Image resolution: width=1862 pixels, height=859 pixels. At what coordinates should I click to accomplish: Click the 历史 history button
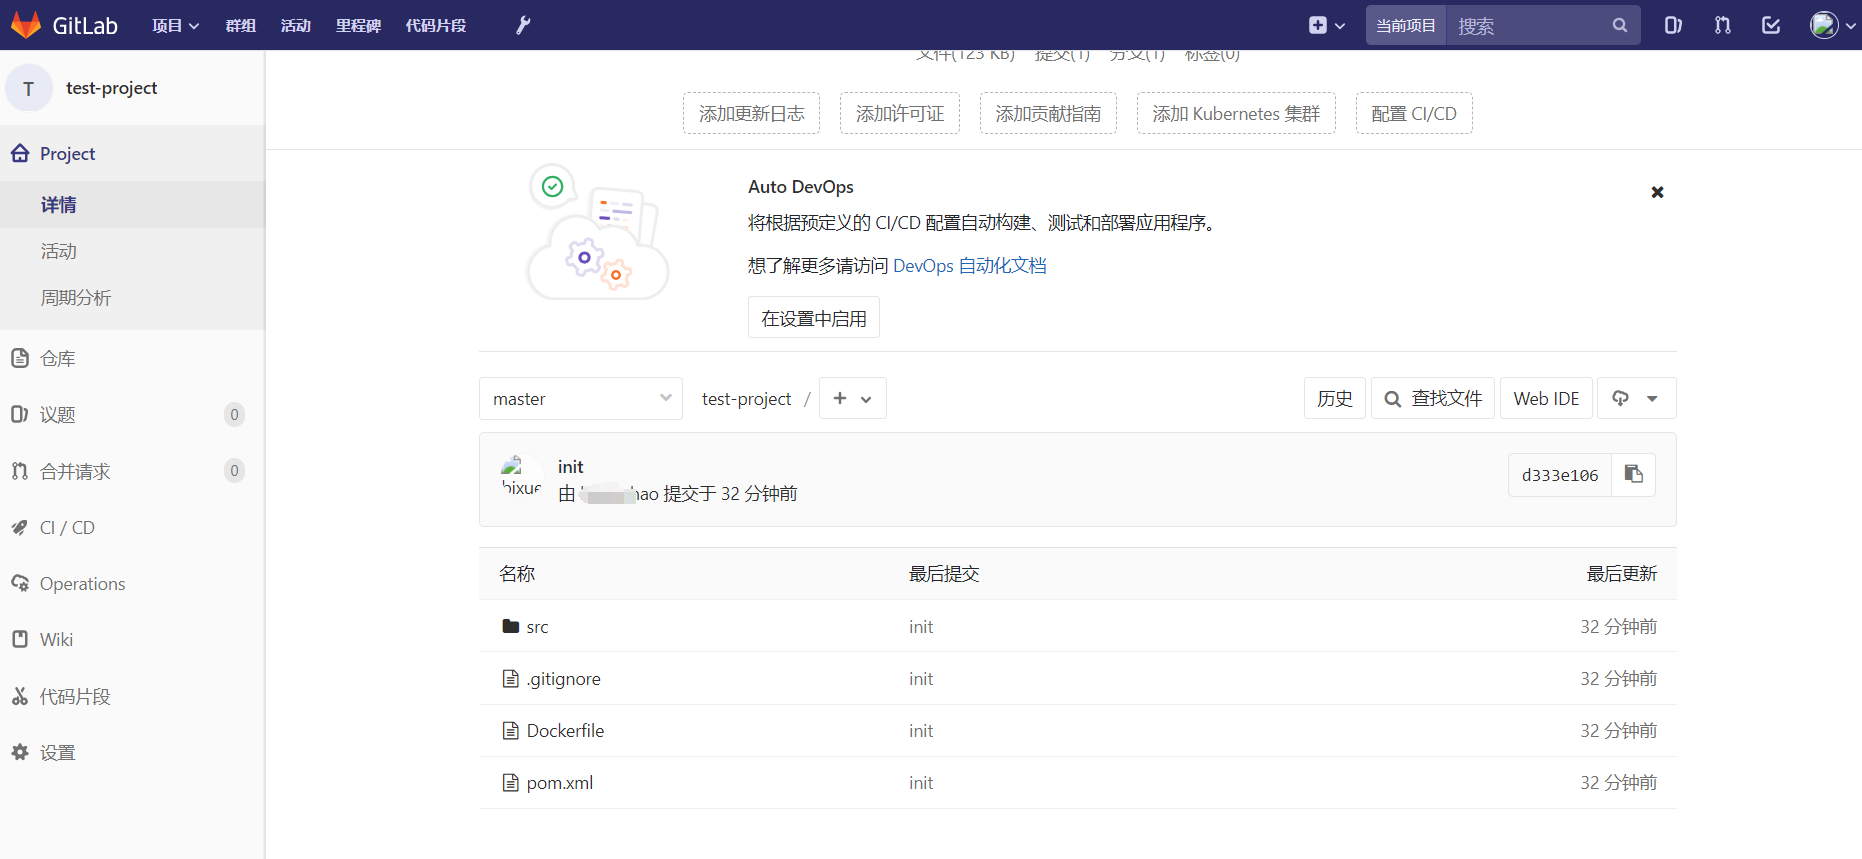point(1335,398)
